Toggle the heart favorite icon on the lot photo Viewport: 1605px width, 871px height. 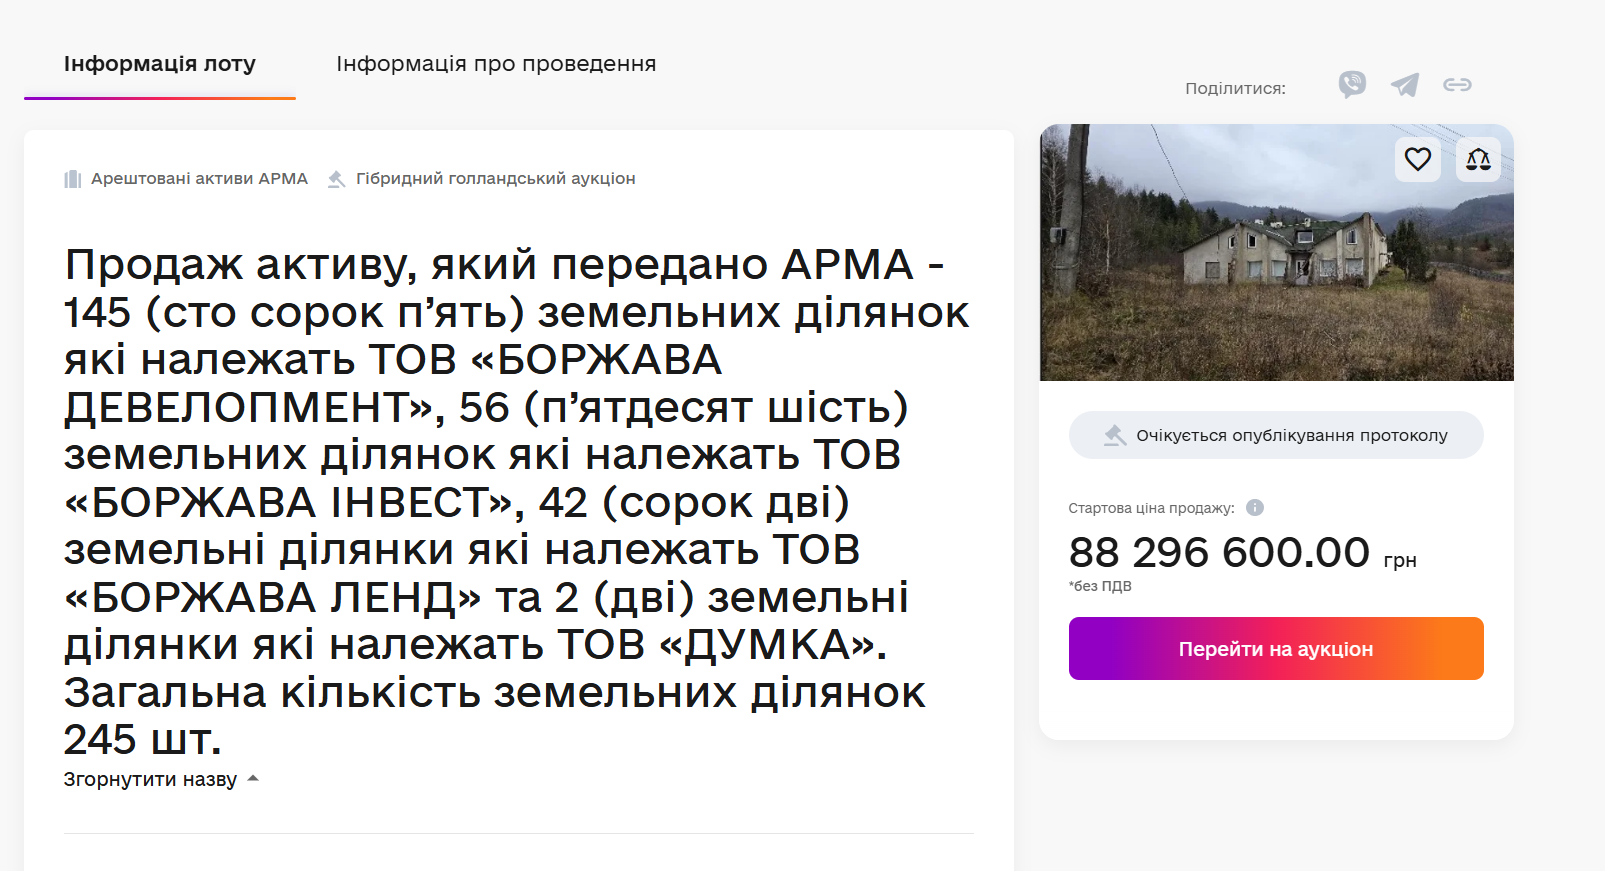tap(1417, 159)
